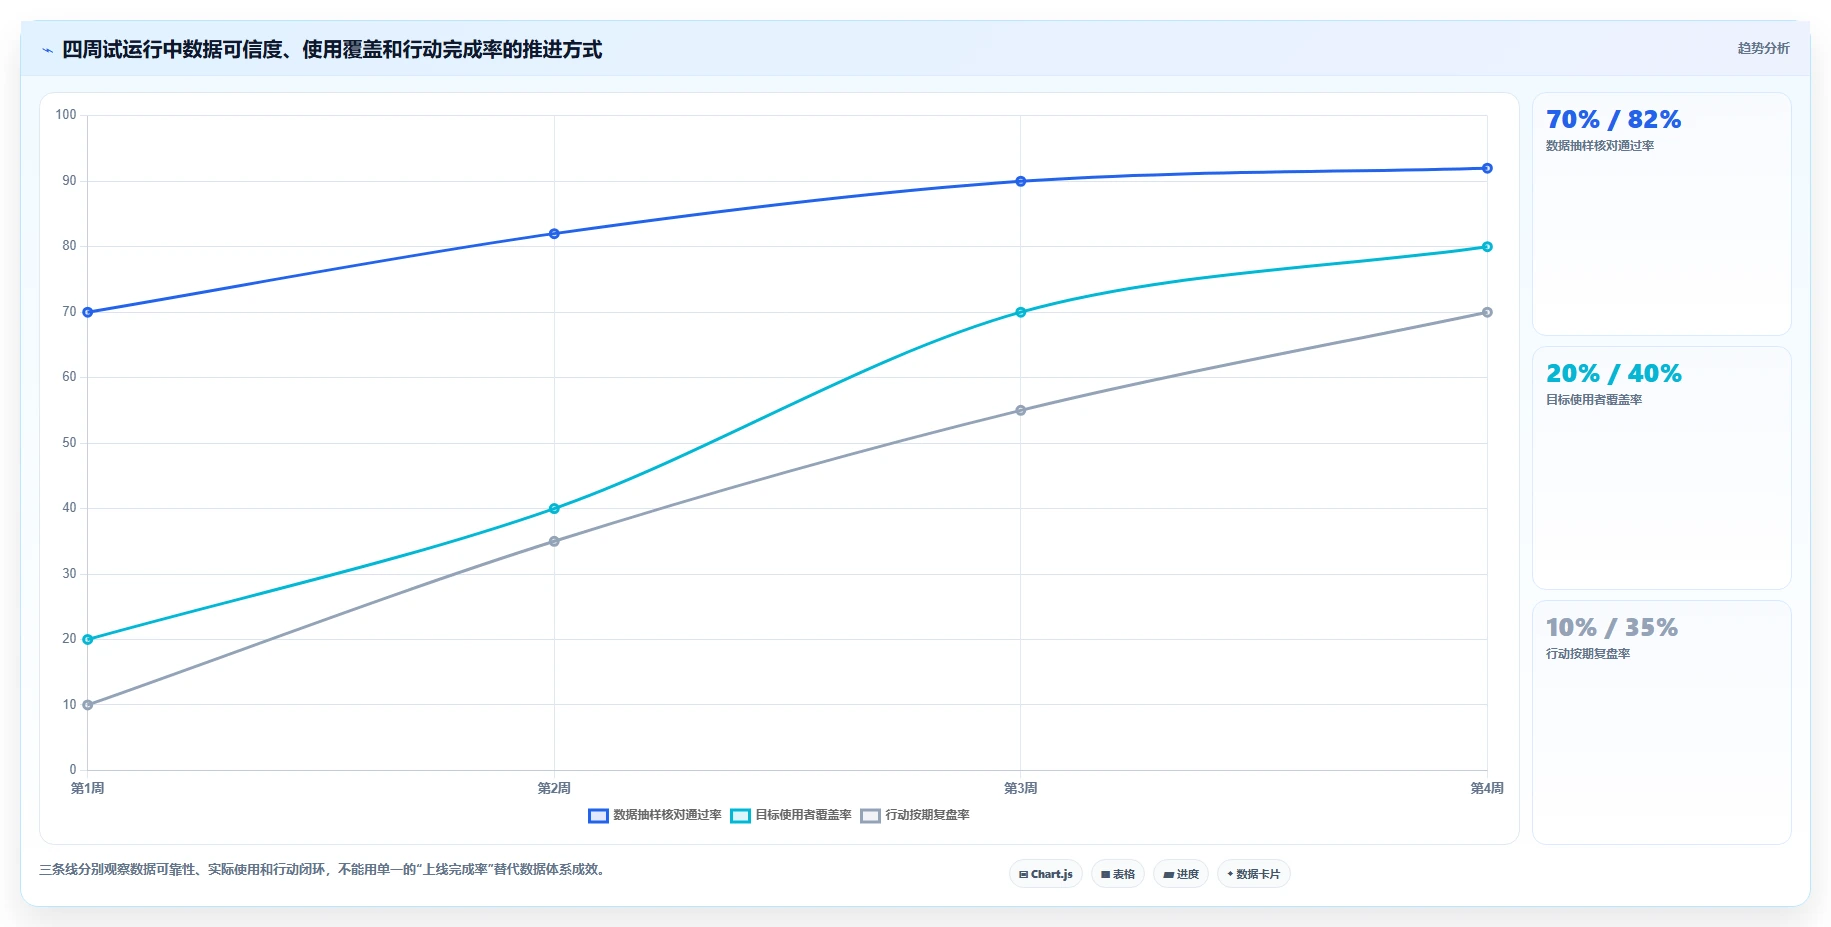Image resolution: width=1831 pixels, height=927 pixels.
Task: Click the 第4周 x-axis label
Action: coord(1487,788)
